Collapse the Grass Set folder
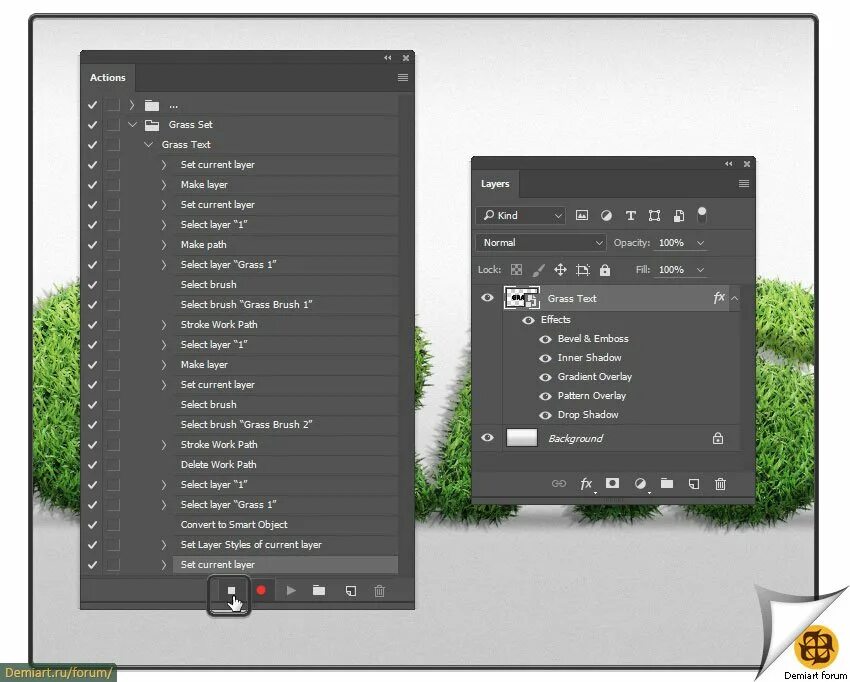850x682 pixels. click(x=132, y=125)
